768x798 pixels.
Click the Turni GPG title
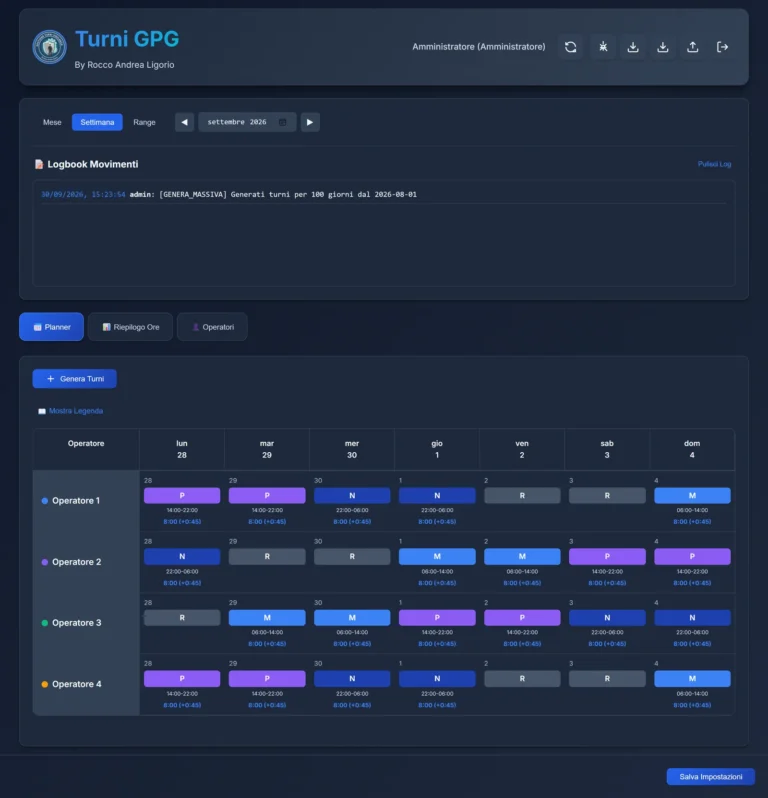(x=127, y=39)
